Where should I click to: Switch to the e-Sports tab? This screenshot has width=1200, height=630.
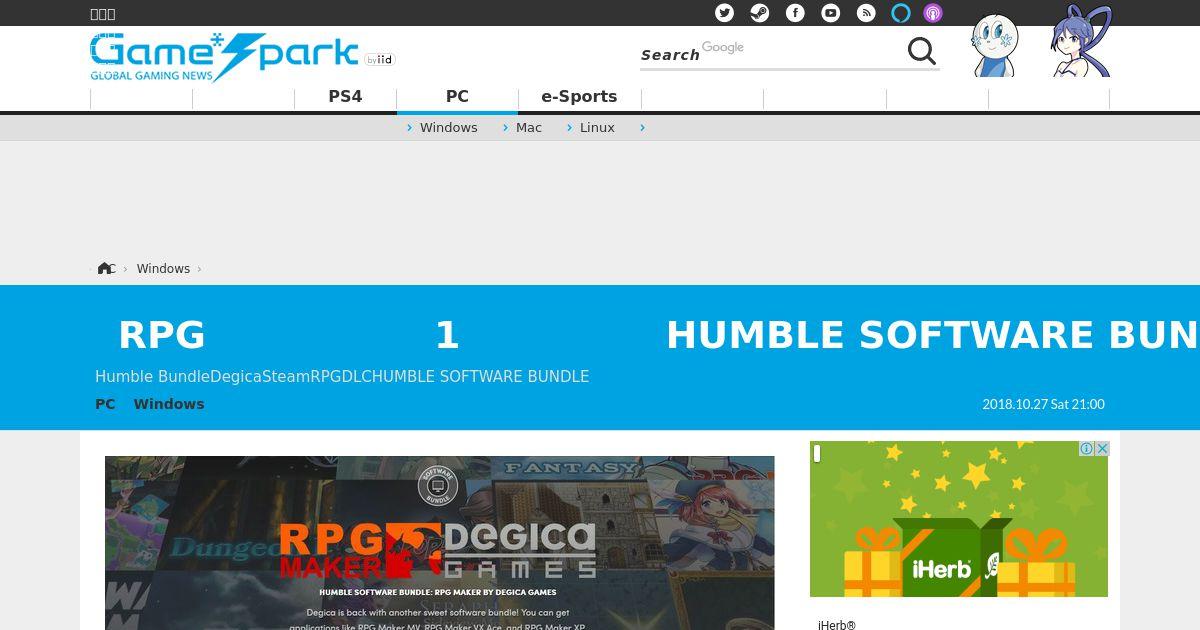click(x=579, y=97)
